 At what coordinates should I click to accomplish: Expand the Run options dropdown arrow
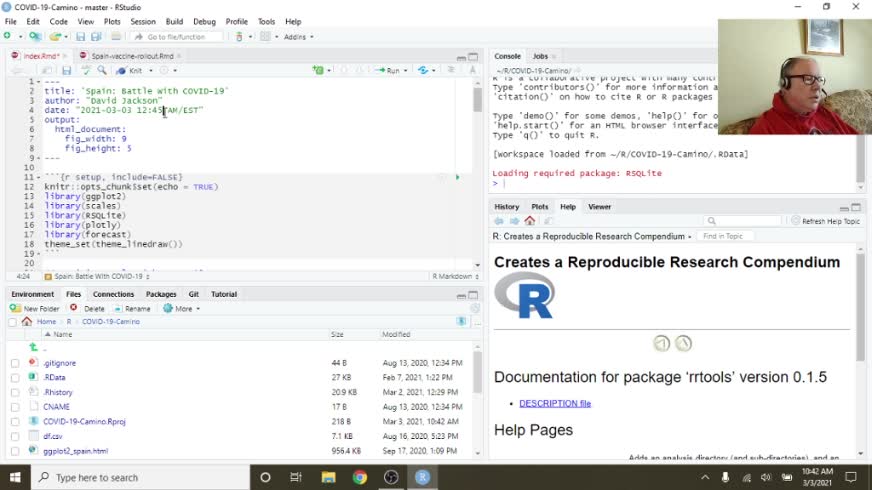pos(405,71)
